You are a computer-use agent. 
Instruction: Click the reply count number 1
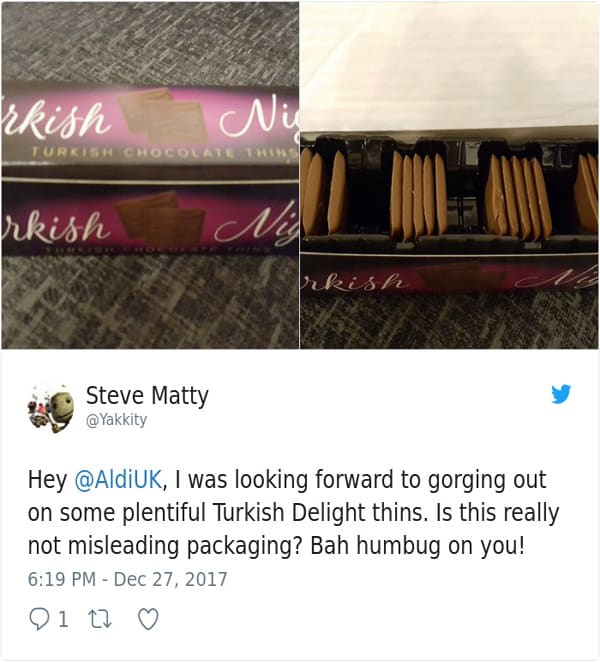point(63,619)
